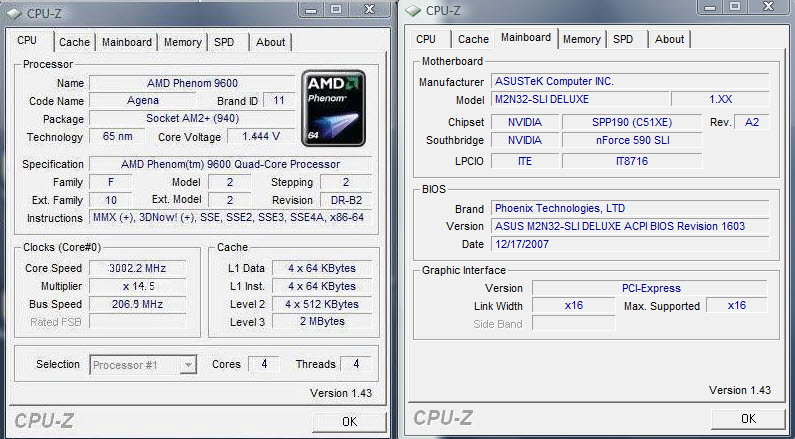
Task: Click Bus Speed value 206.9 MHz
Action: [137, 304]
